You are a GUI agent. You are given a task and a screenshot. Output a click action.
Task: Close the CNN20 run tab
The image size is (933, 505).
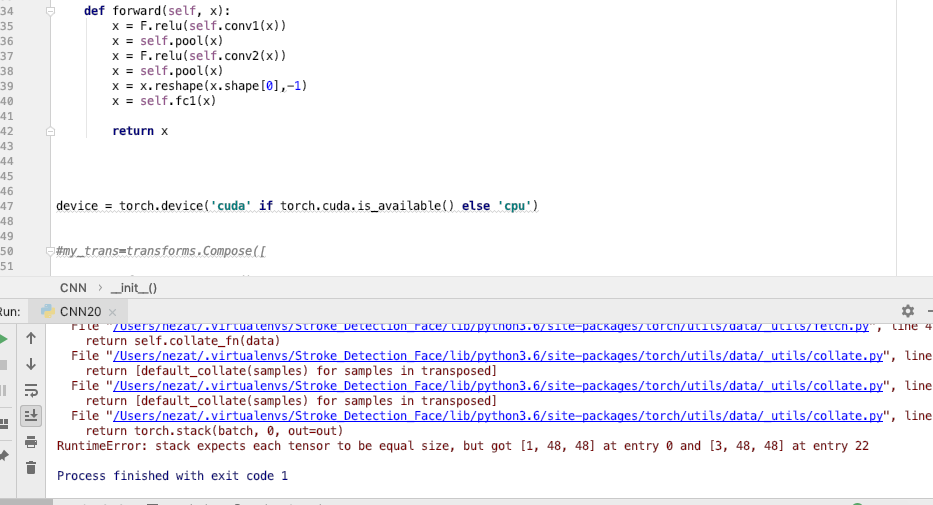coord(112,312)
